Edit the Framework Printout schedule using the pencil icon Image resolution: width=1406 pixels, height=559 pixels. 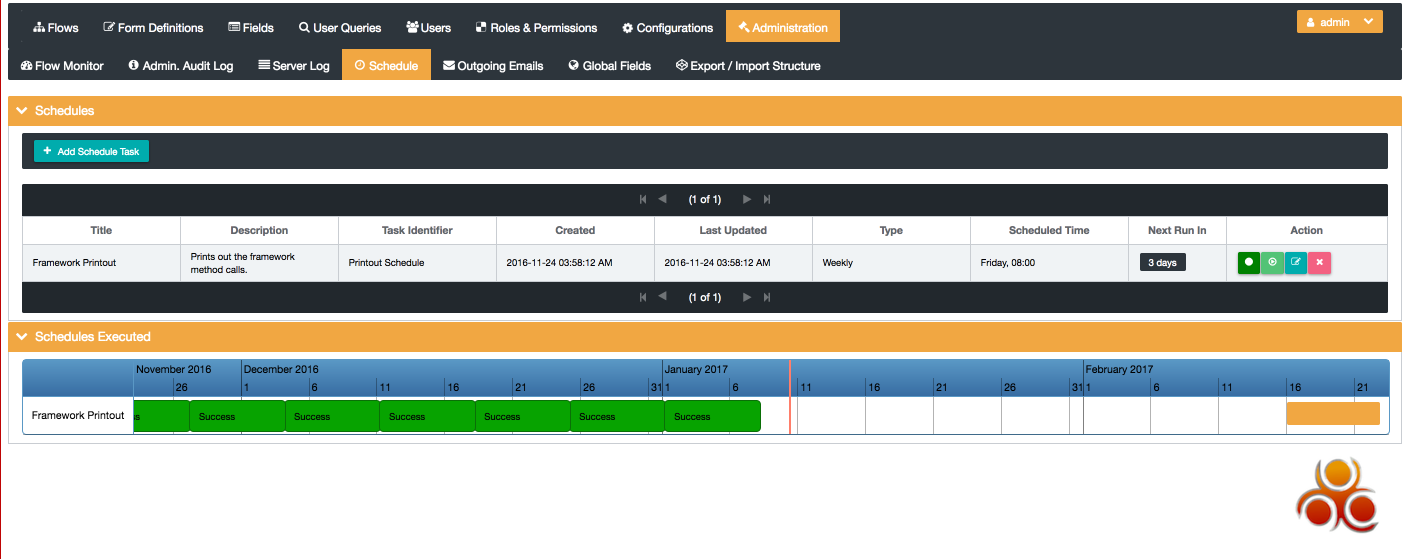[x=1296, y=263]
